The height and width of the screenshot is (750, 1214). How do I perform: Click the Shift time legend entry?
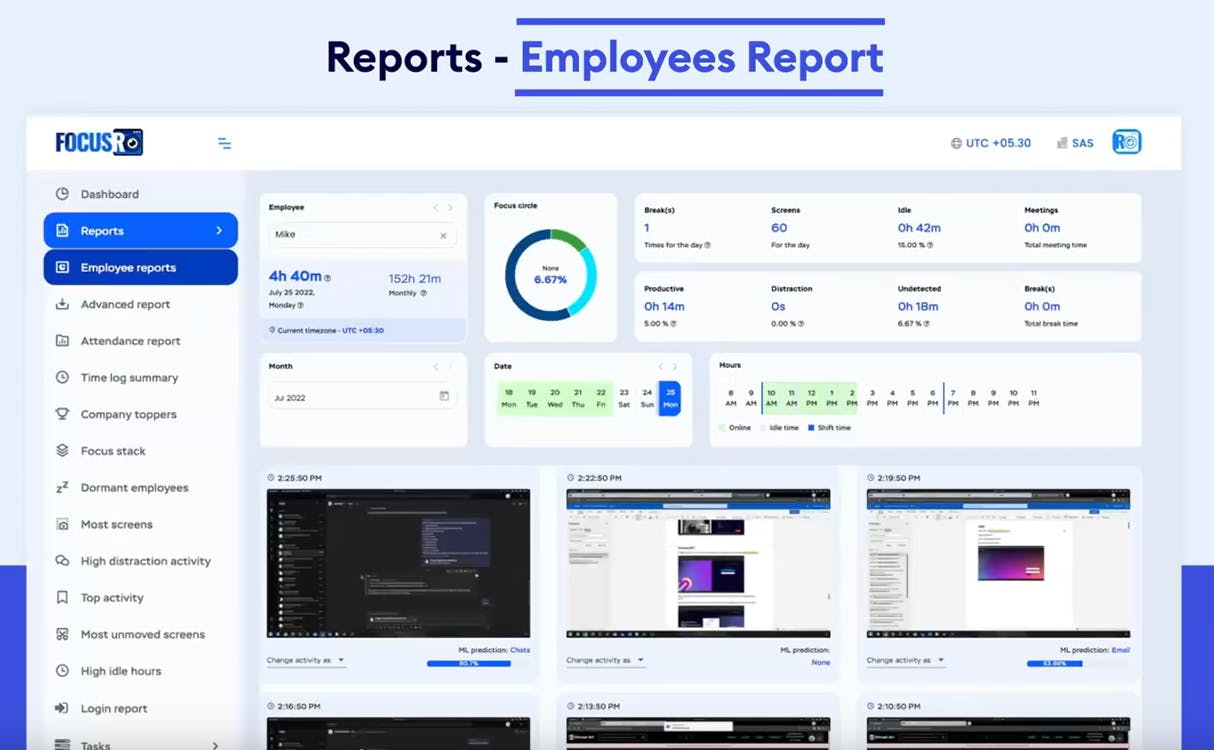(829, 428)
